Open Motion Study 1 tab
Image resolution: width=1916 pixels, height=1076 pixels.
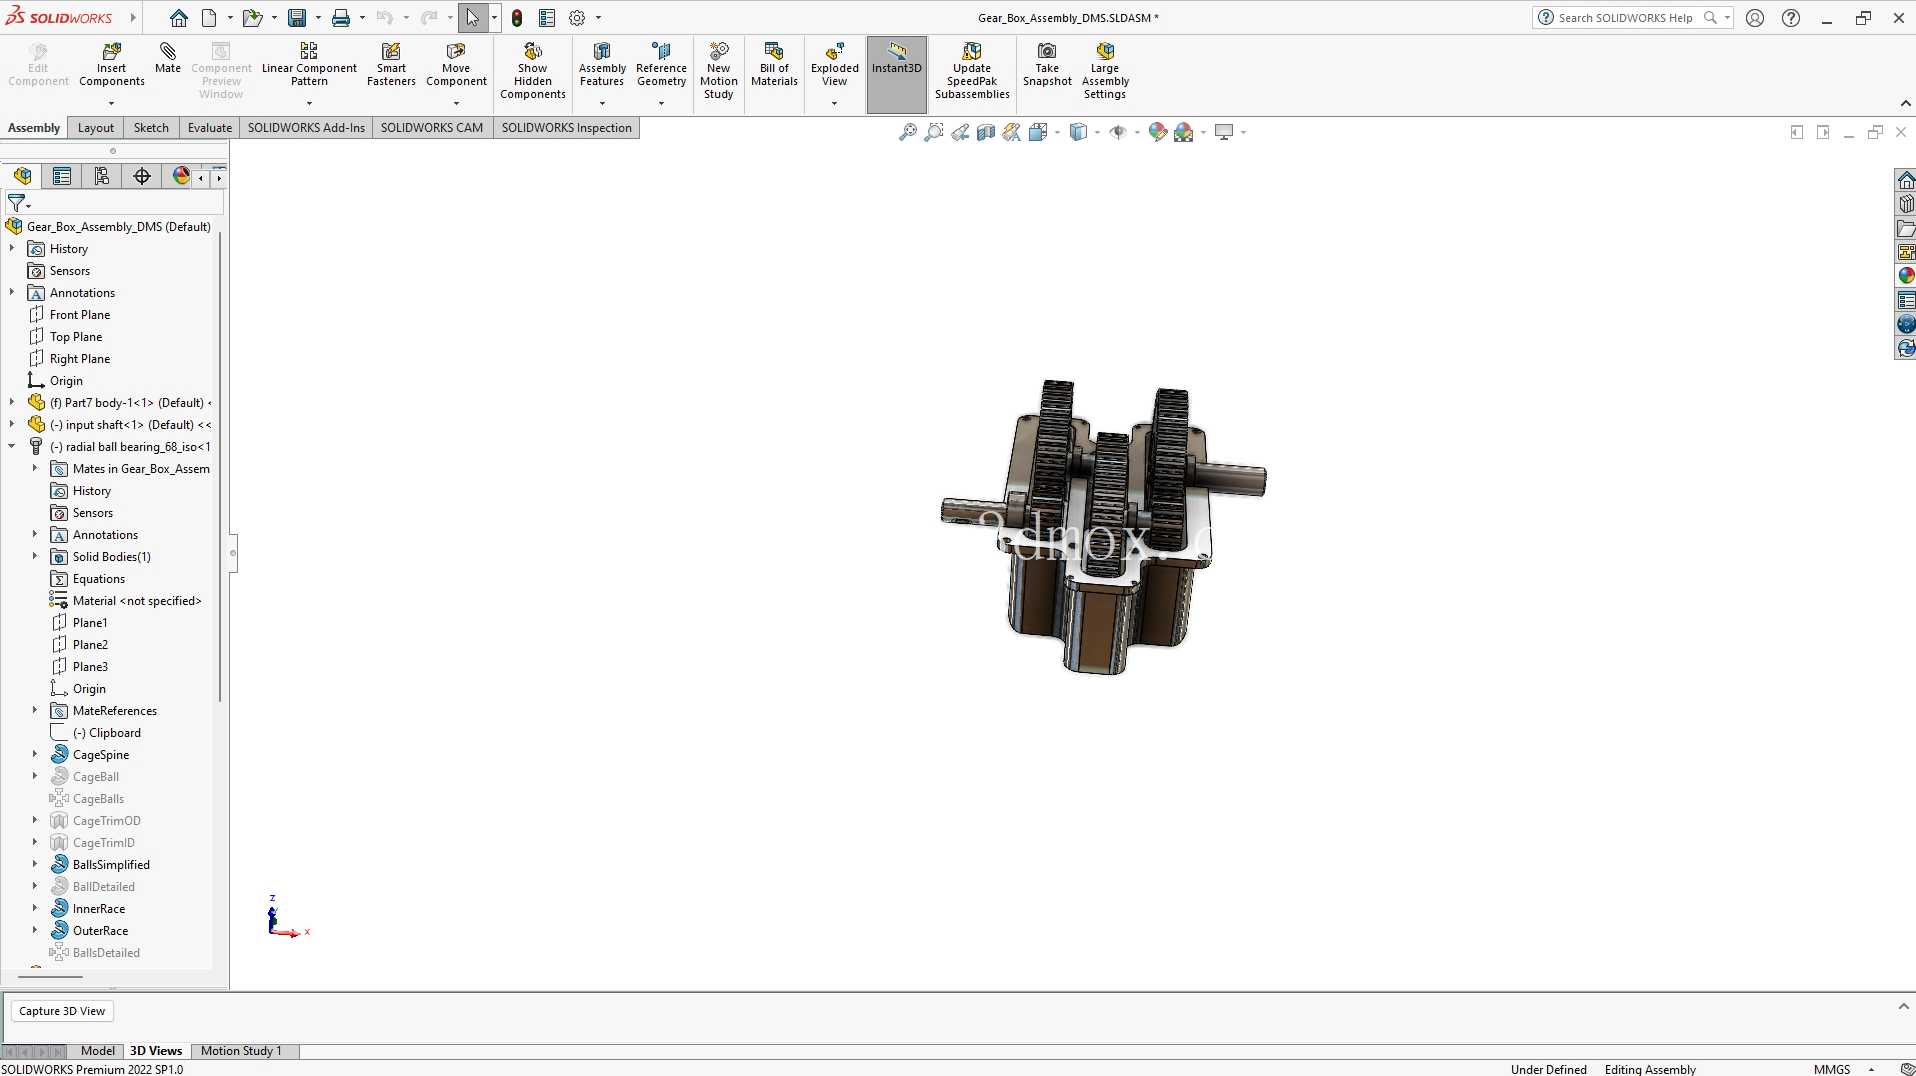coord(241,1051)
